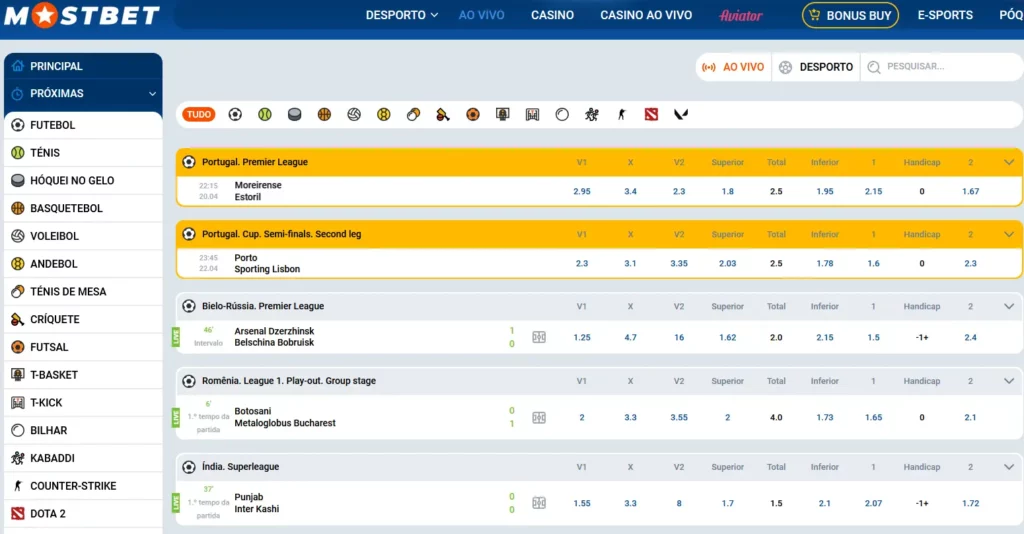Select the handball filter icon in sports row

pos(383,115)
